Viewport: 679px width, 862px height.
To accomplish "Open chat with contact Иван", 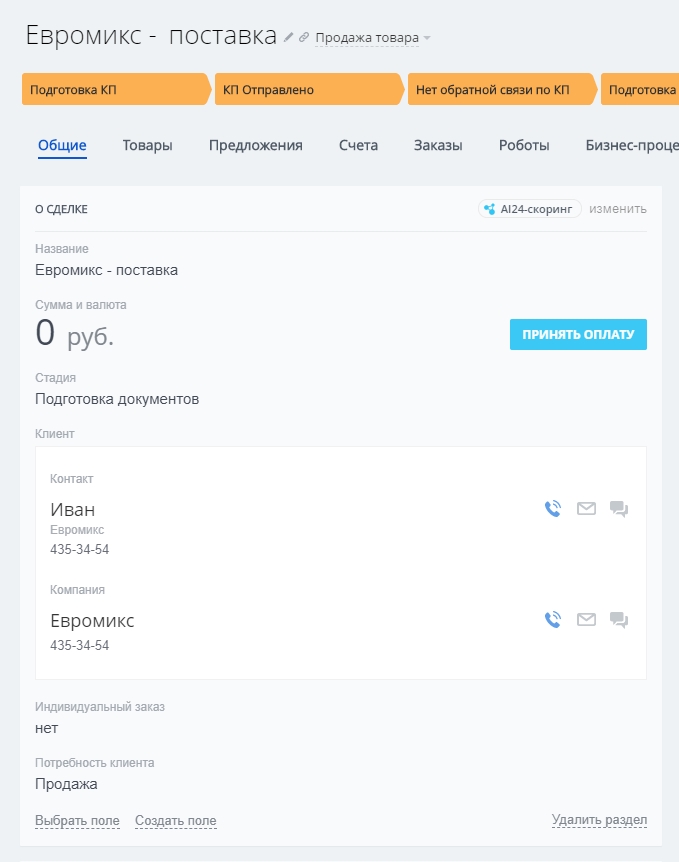I will [619, 509].
